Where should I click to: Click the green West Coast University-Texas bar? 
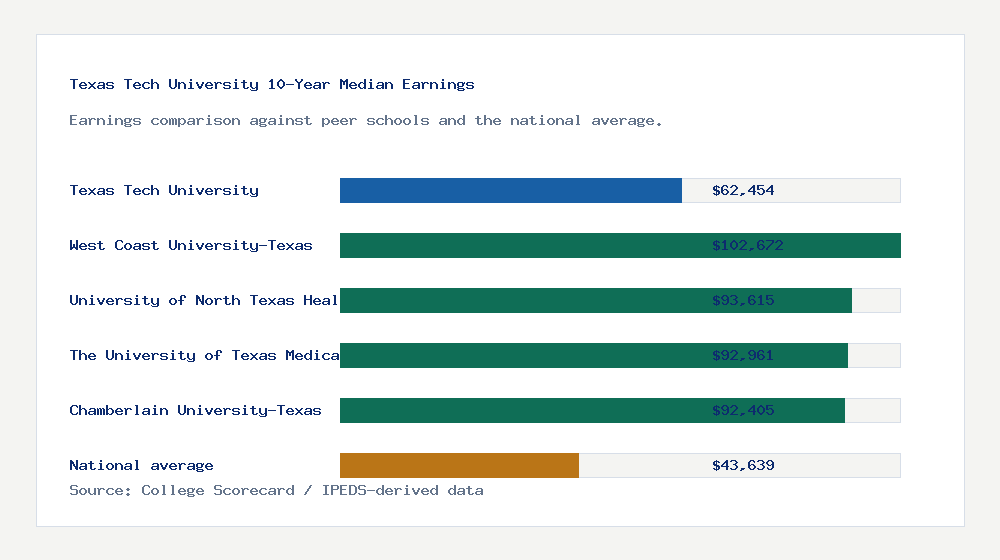click(x=621, y=246)
